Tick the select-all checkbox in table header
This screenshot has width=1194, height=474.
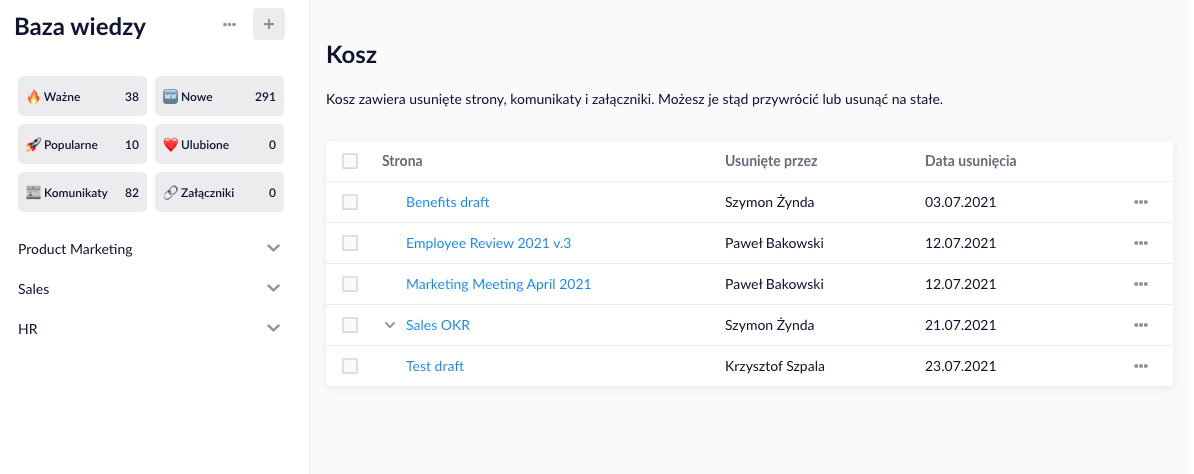click(350, 161)
